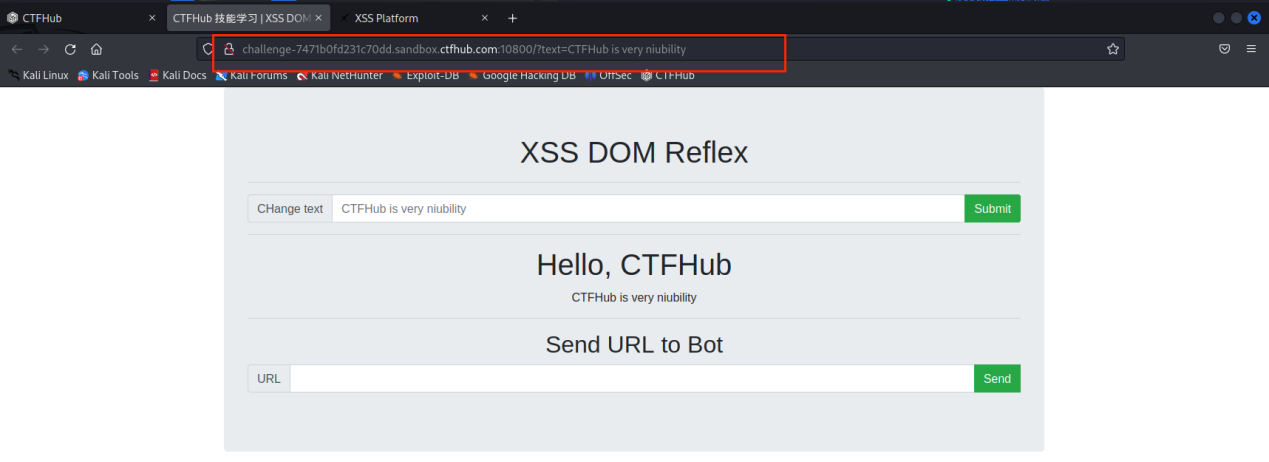1269x462 pixels.
Task: Open the Kali NetHunter bookmark
Action: coord(339,76)
